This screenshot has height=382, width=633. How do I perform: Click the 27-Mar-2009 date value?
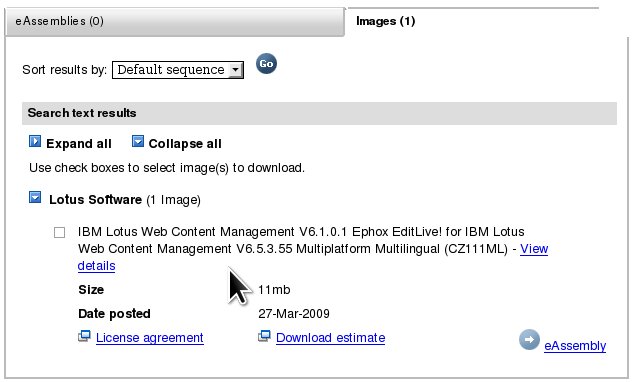(x=294, y=314)
